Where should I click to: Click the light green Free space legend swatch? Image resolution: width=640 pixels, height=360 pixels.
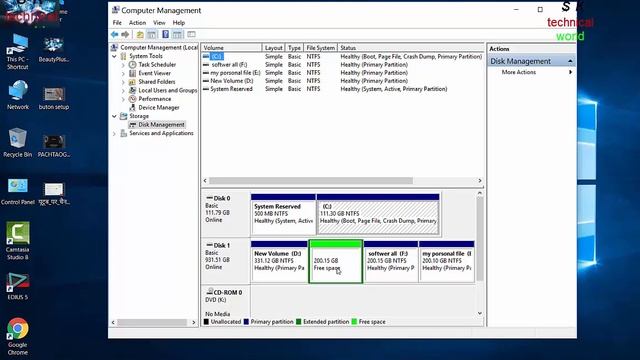pyautogui.click(x=354, y=322)
